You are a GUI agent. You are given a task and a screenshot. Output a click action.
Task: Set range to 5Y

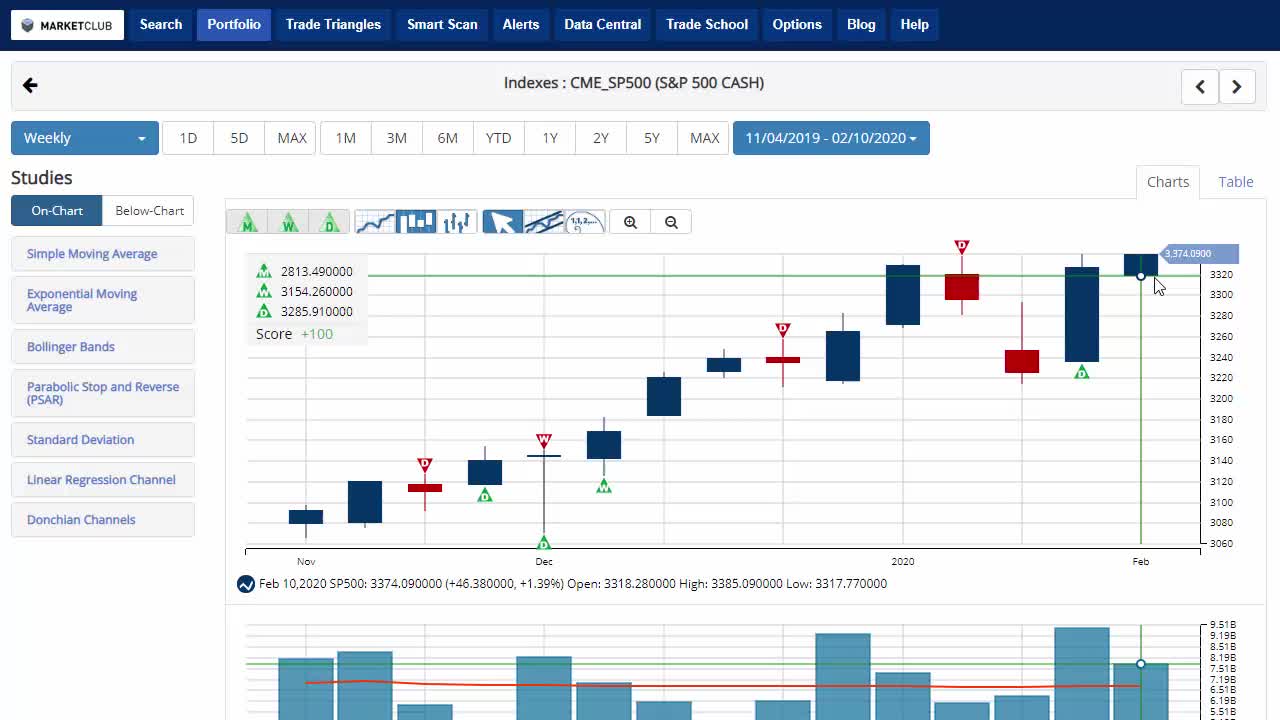pyautogui.click(x=652, y=138)
